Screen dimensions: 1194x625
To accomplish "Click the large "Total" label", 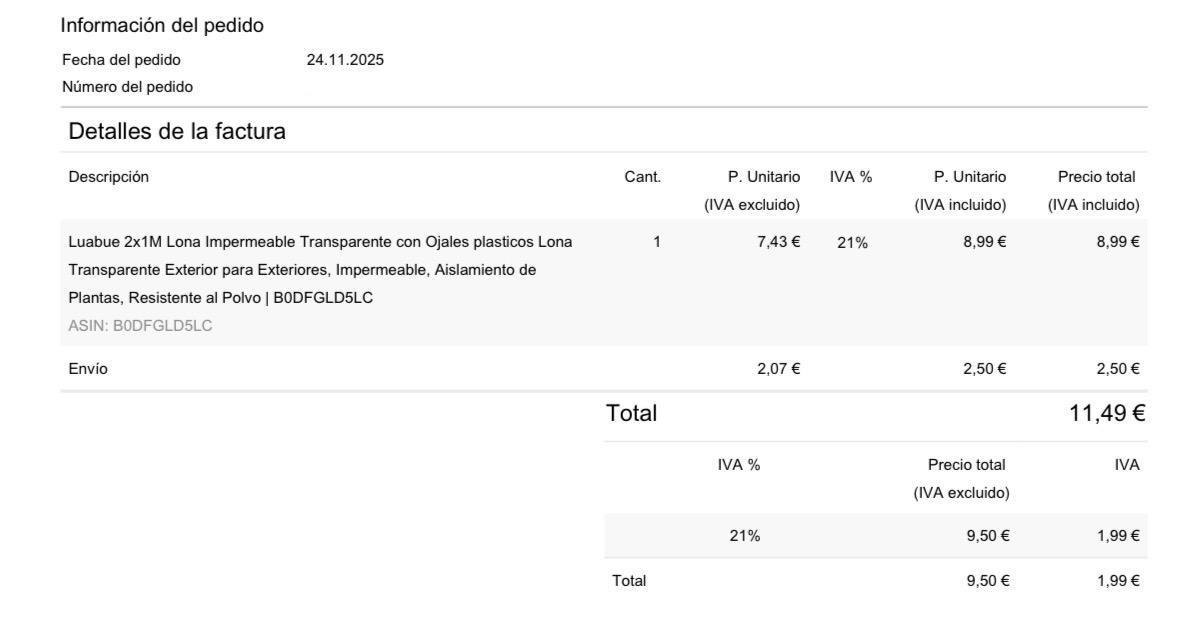I will click(631, 413).
